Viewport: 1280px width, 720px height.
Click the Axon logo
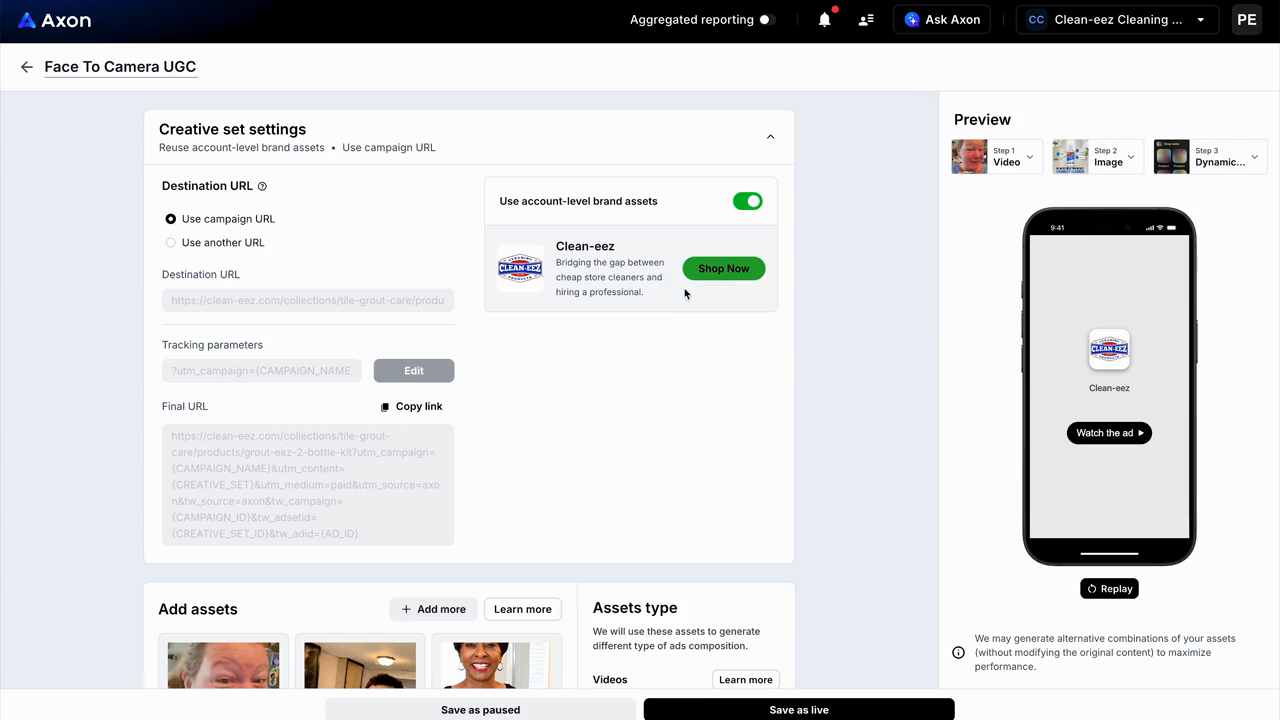[x=55, y=20]
